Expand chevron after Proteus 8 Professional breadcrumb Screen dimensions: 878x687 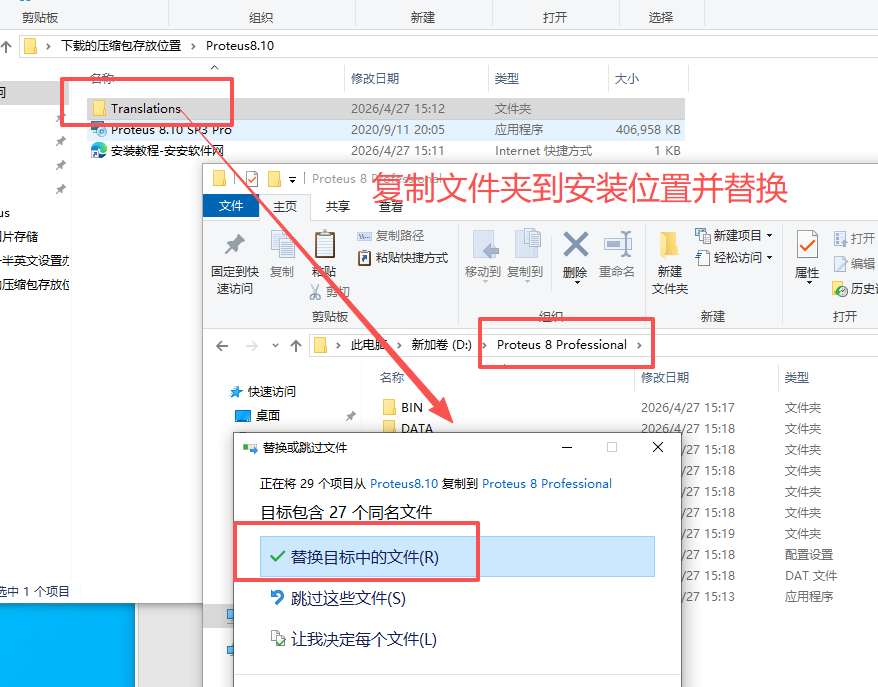(639, 345)
